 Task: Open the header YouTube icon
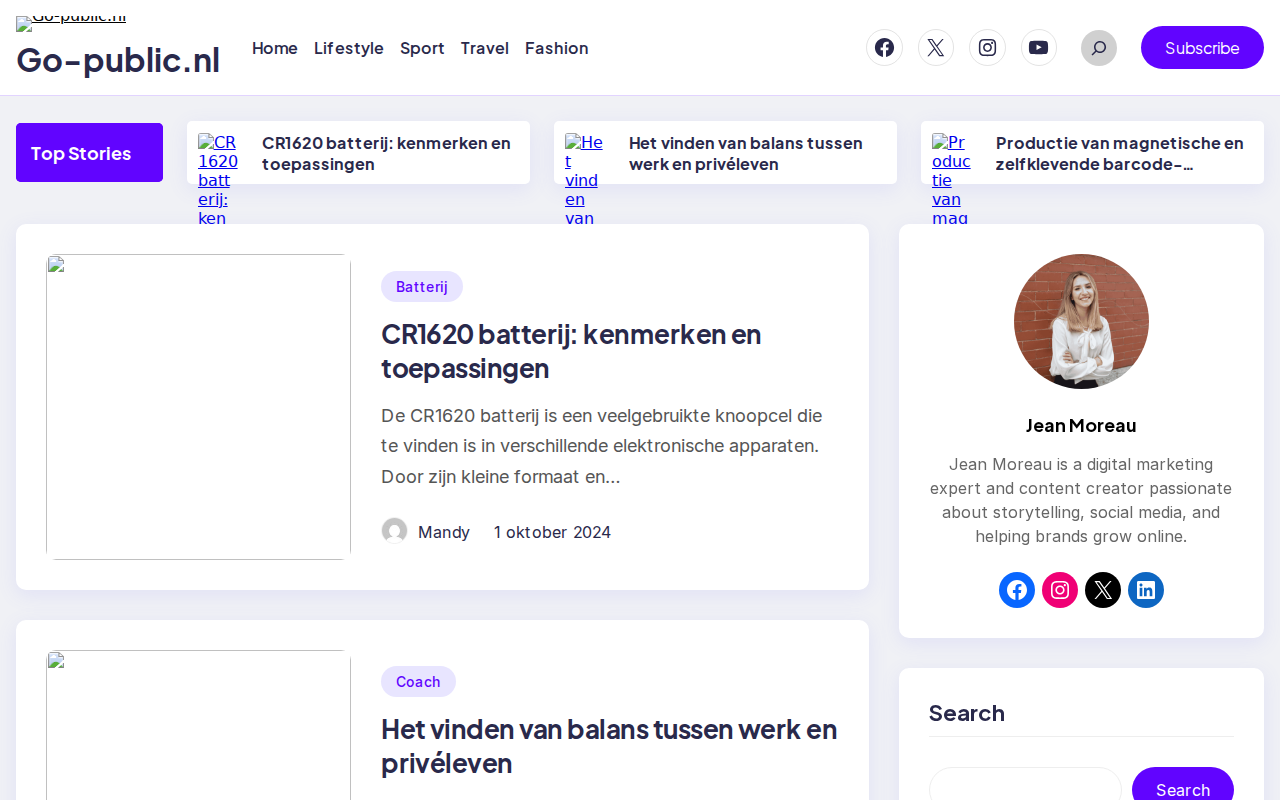click(1039, 48)
